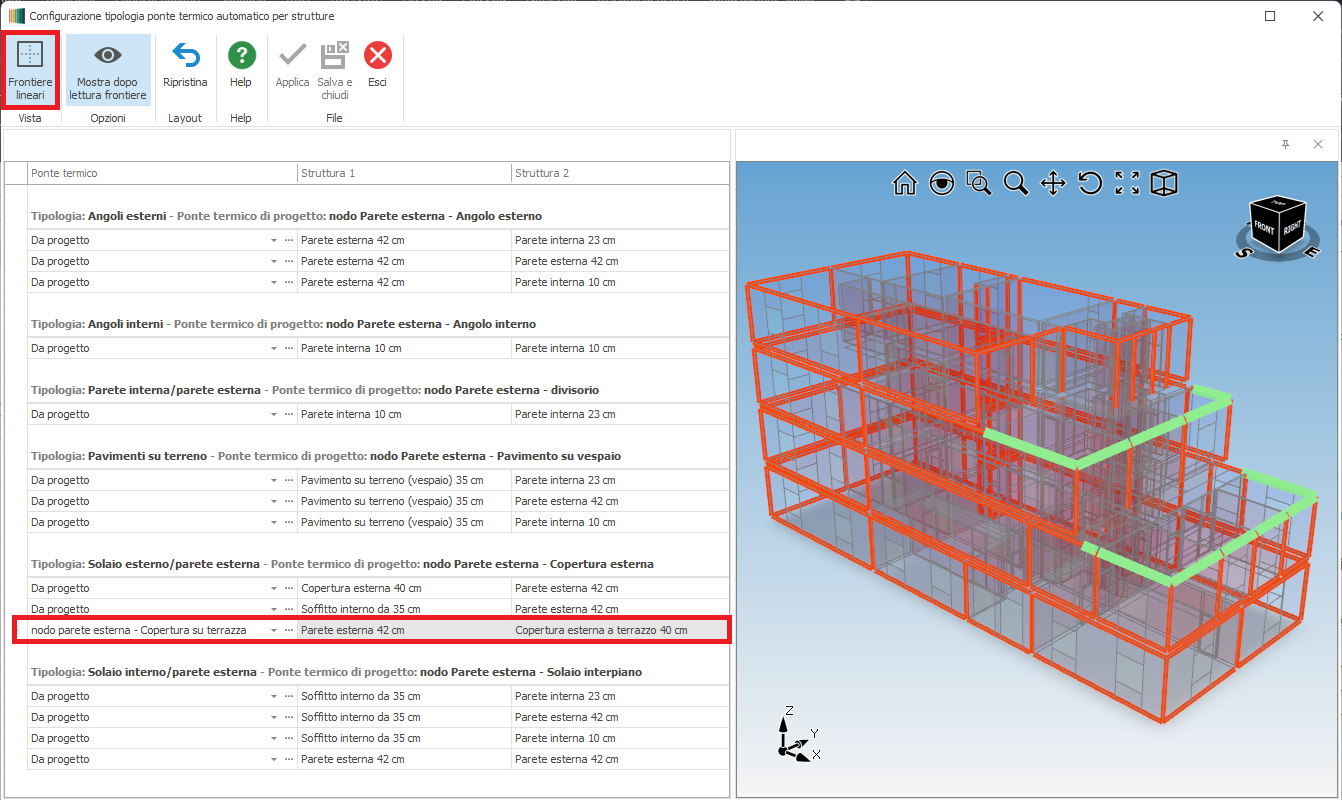This screenshot has width=1342, height=800.
Task: Toggle Frontiere lineari view
Action: (x=30, y=68)
